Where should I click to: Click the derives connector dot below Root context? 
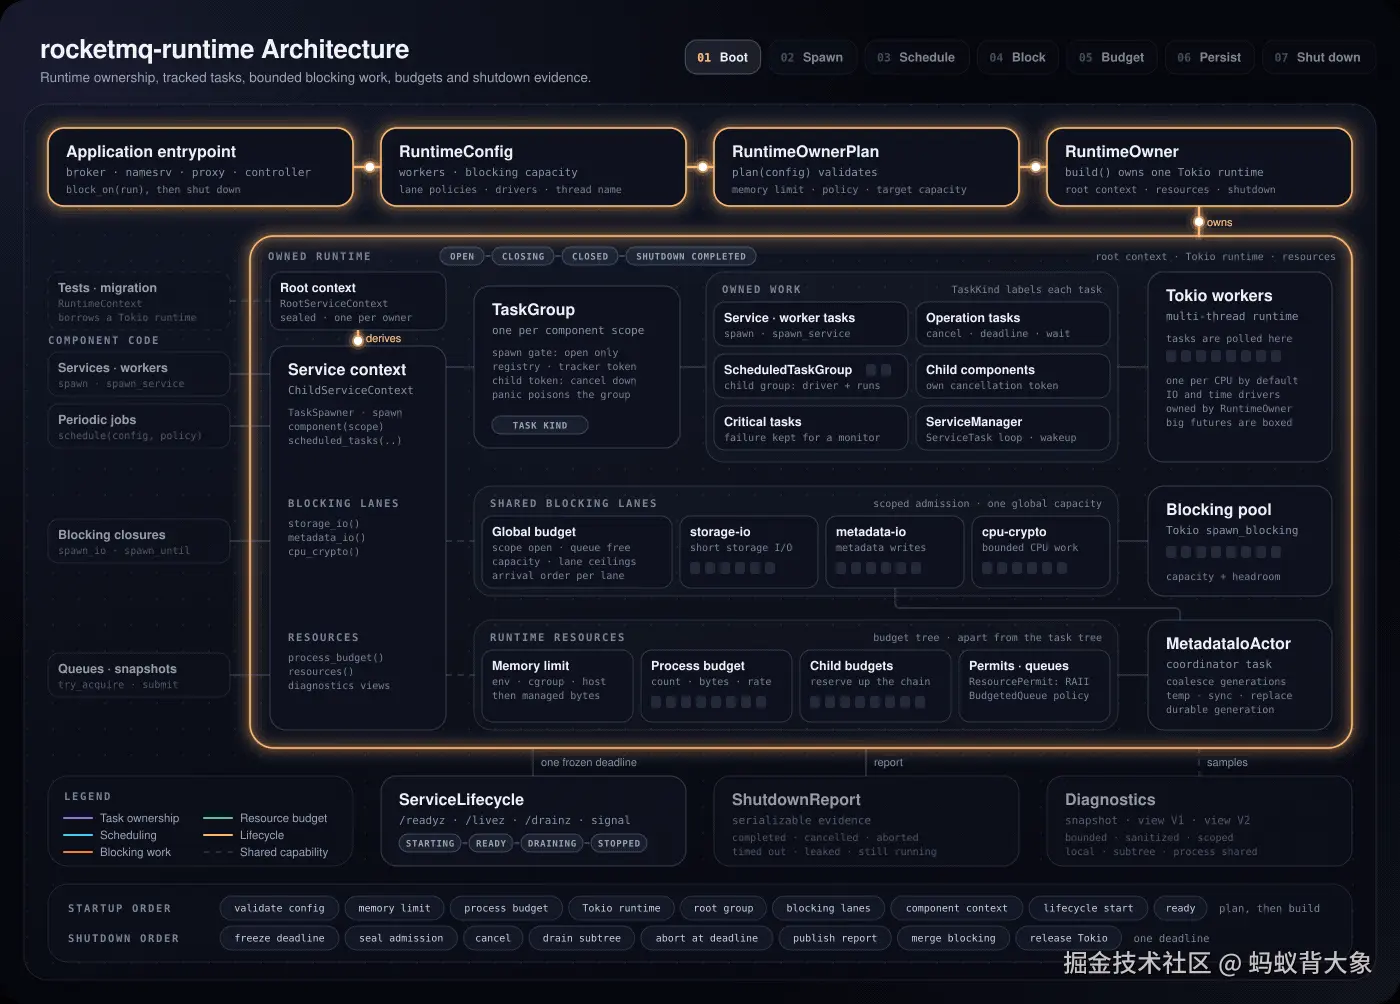click(x=357, y=338)
